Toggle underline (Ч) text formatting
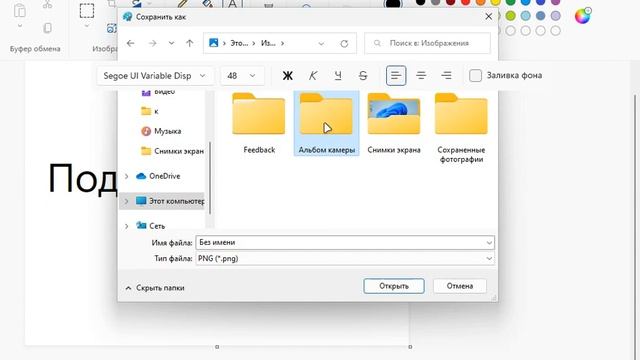 click(338, 76)
